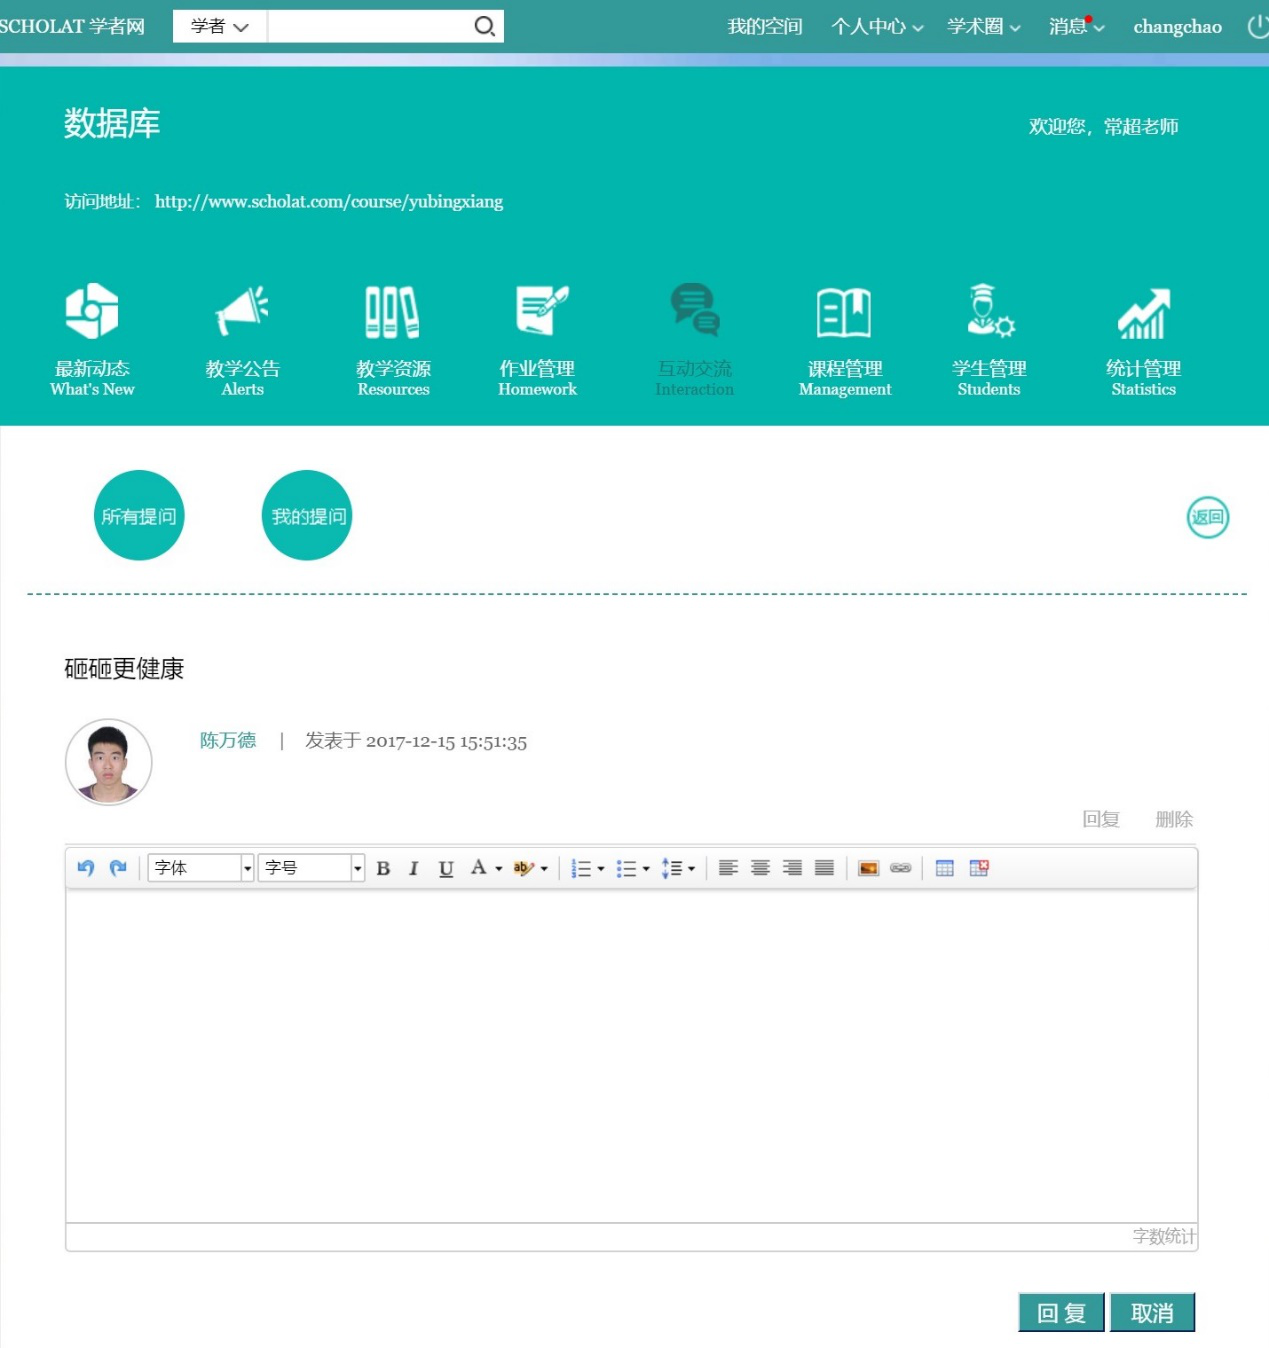
Task: Insert a table with the table icon
Action: 944,868
